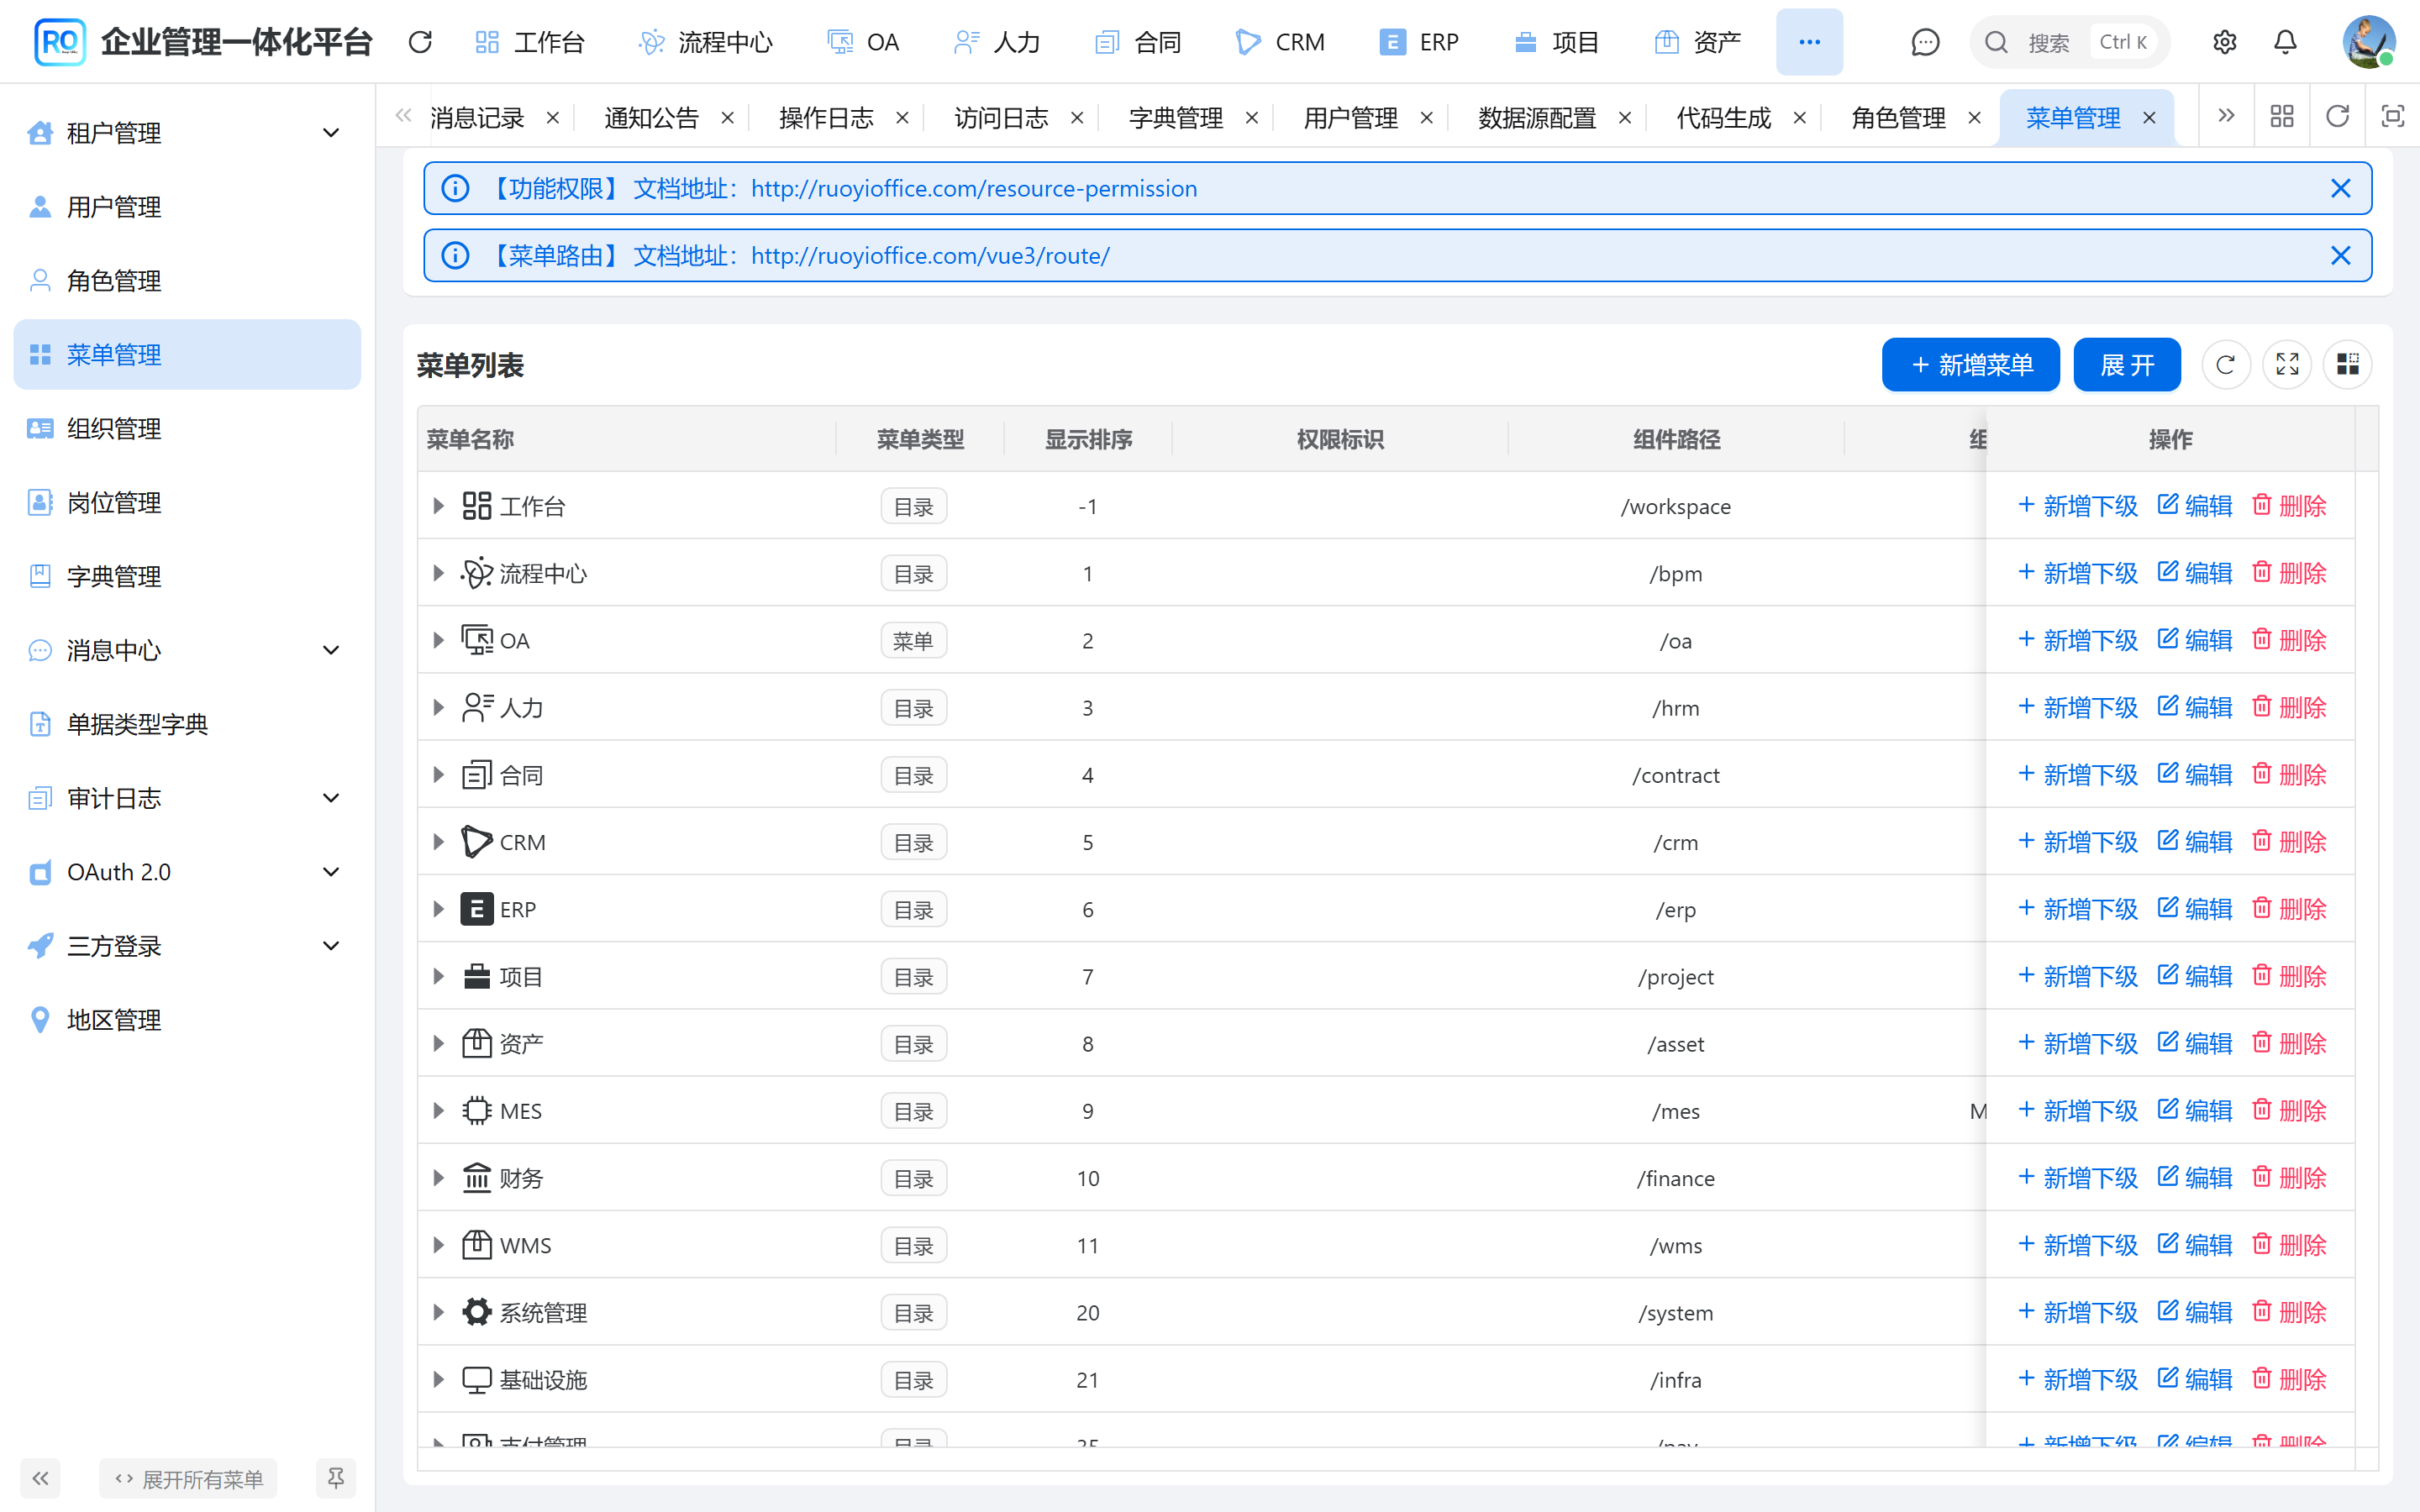Close the 功能权限 info banner
This screenshot has height=1512, width=2420.
point(2340,188)
